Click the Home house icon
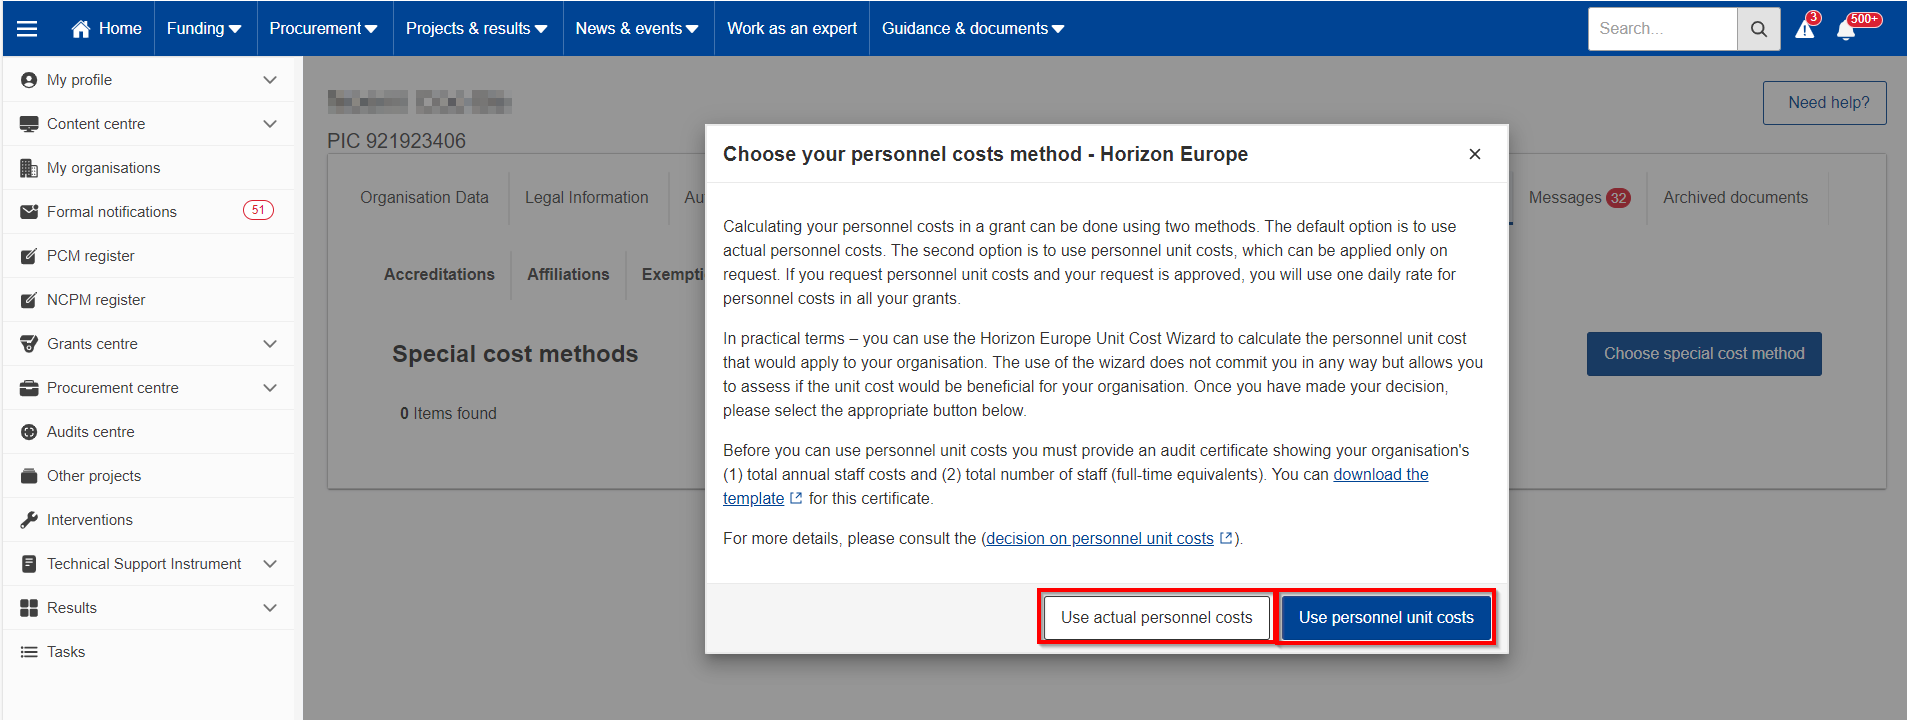 click(81, 29)
